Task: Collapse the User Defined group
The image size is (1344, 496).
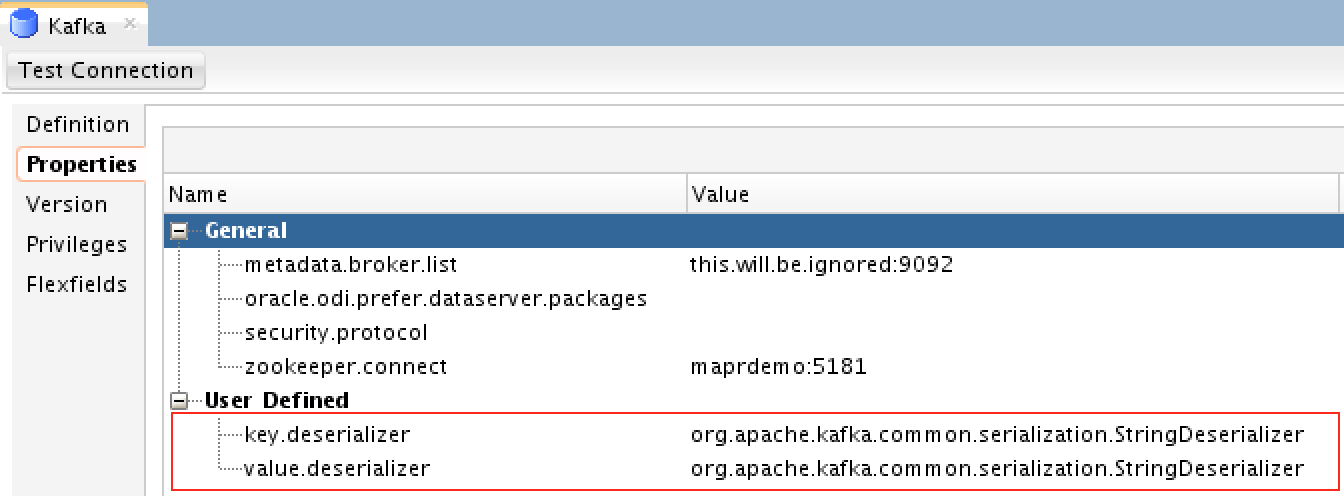Action: pyautogui.click(x=180, y=401)
